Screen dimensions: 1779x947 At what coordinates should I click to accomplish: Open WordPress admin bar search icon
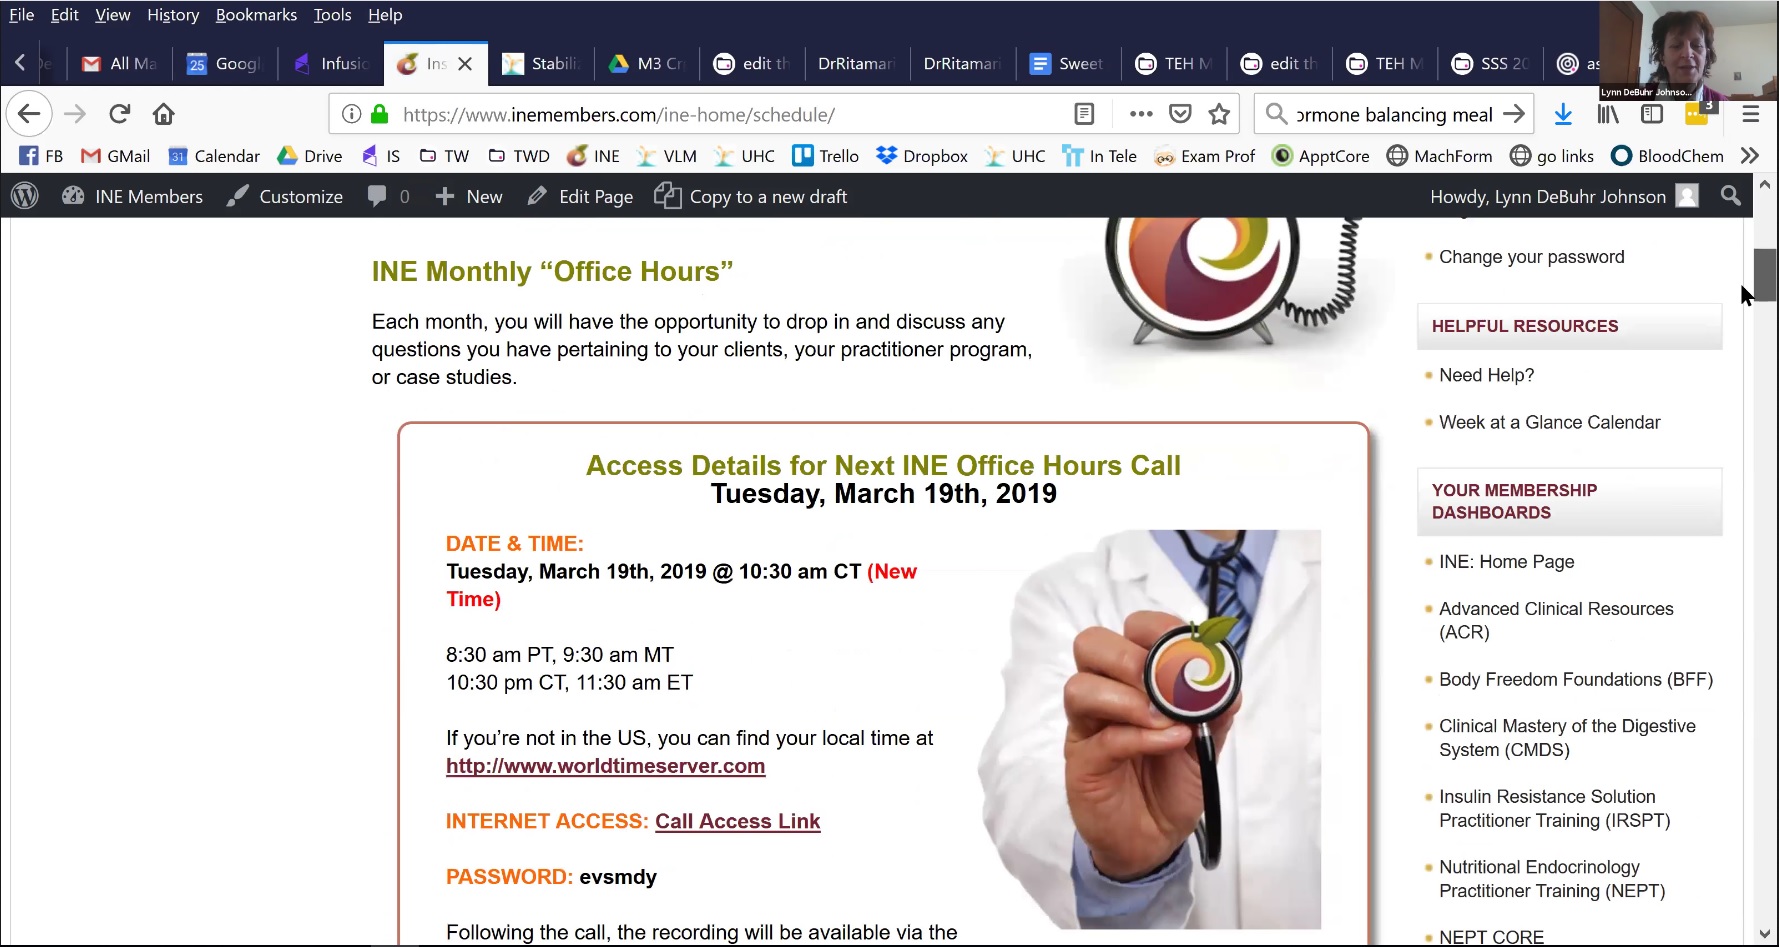click(x=1730, y=196)
